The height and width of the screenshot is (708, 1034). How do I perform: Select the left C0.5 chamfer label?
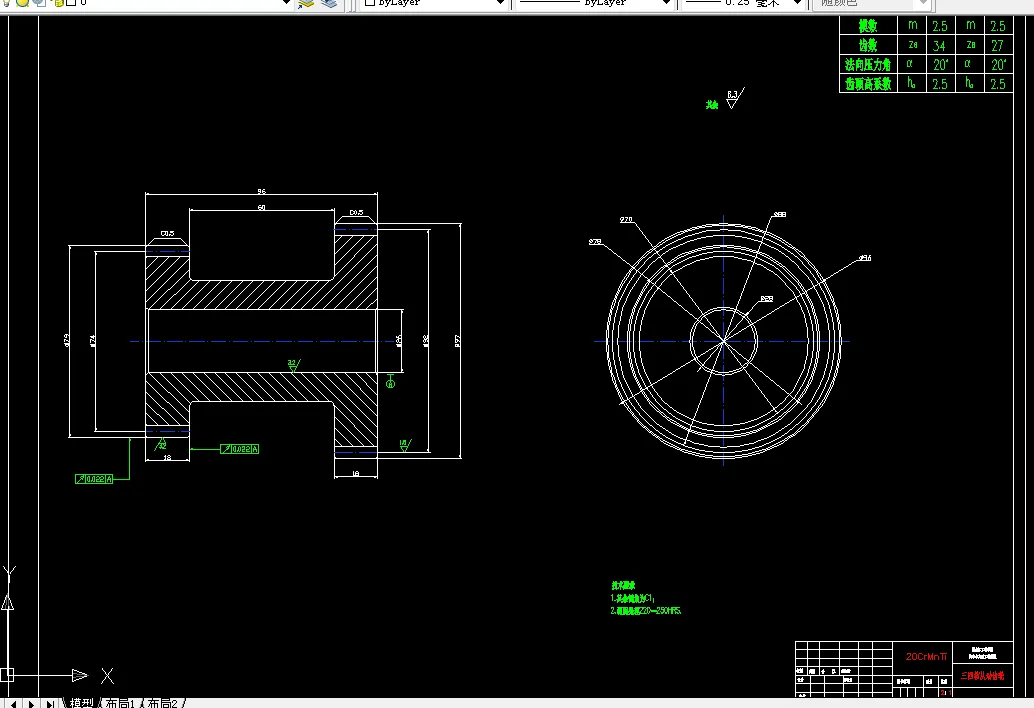coord(167,233)
